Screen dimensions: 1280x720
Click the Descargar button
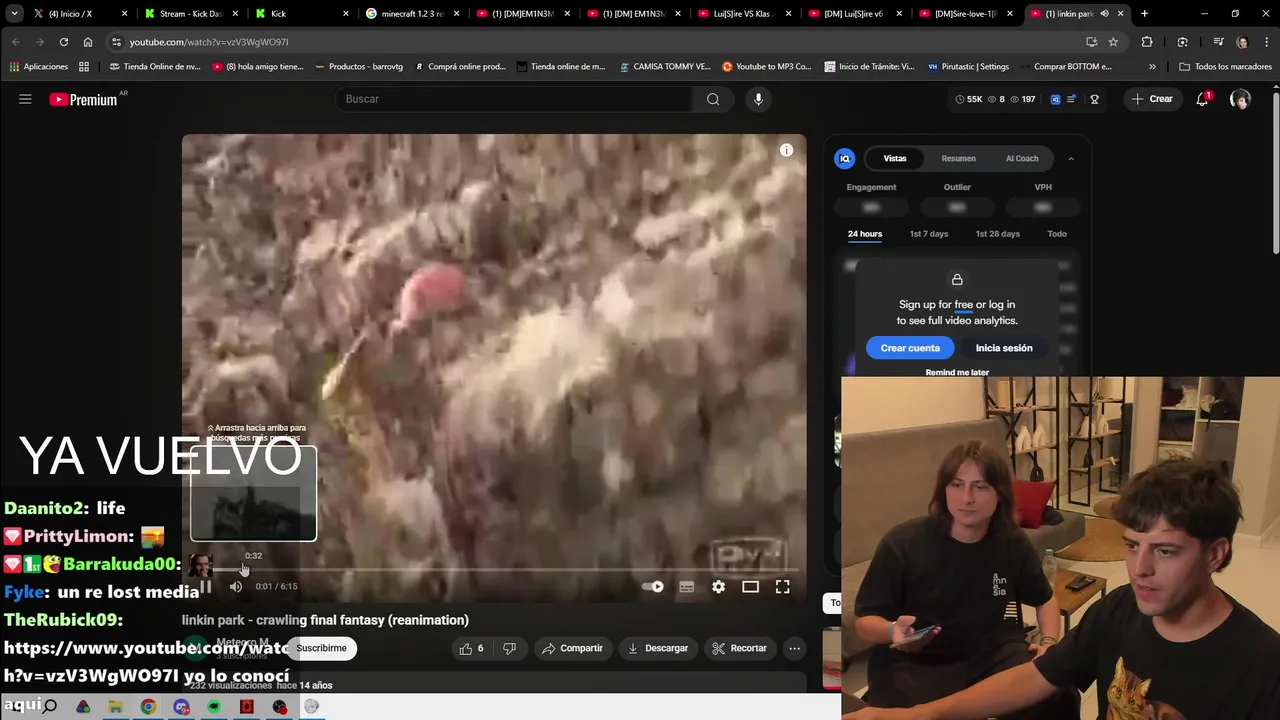click(x=658, y=648)
